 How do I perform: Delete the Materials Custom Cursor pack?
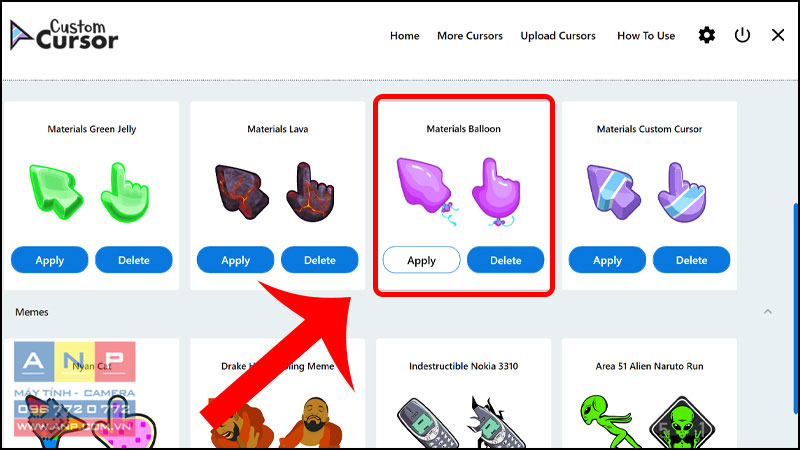pyautogui.click(x=691, y=260)
